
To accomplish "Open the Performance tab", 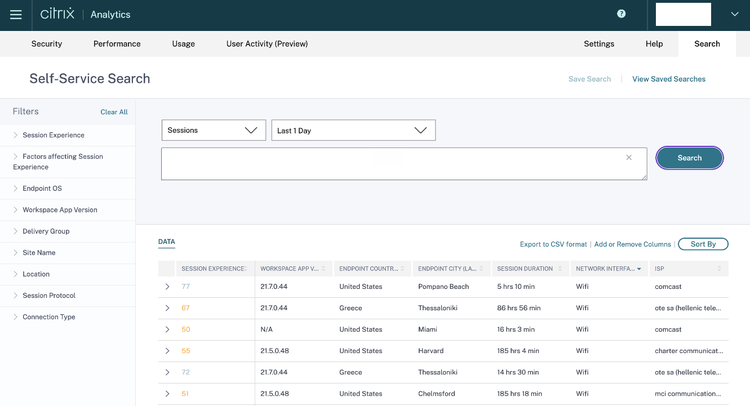I will point(117,44).
